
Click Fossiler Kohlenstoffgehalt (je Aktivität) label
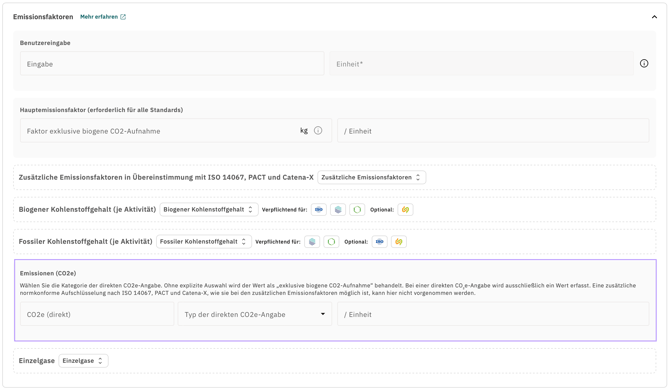(x=85, y=242)
